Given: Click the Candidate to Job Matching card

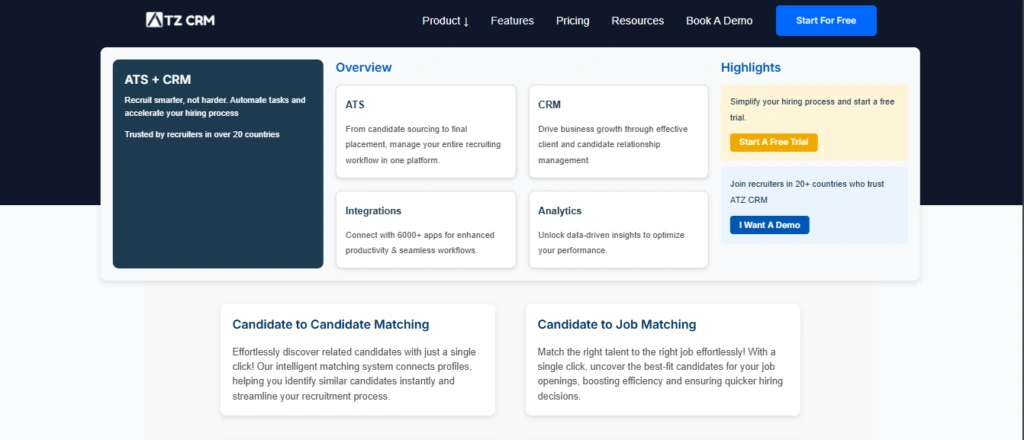Looking at the screenshot, I should (x=663, y=360).
